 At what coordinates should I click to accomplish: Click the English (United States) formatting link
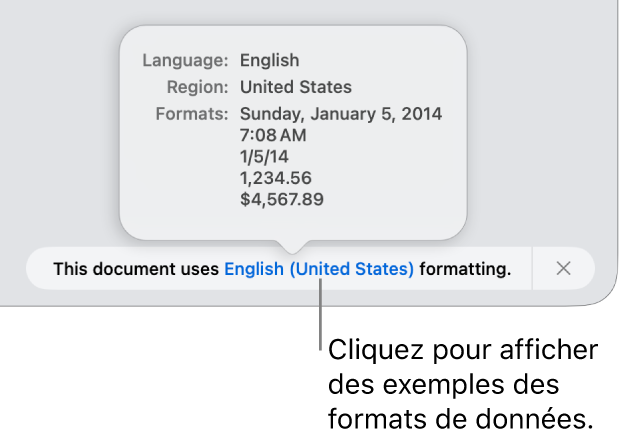click(318, 268)
